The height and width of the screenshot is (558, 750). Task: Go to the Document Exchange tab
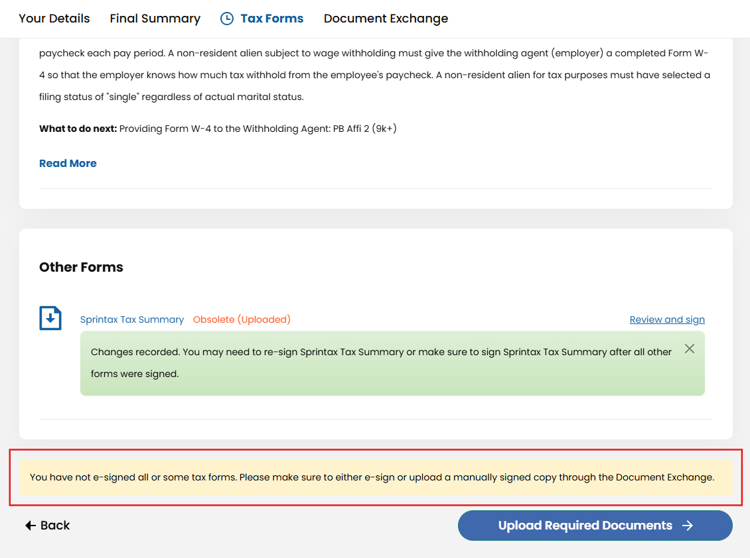coord(386,18)
